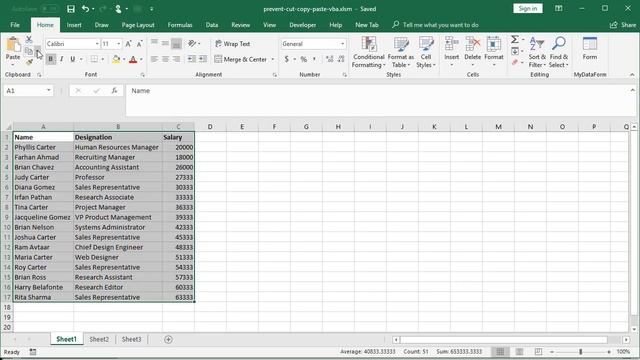Image resolution: width=640 pixels, height=360 pixels.
Task: Open Insert Function fx button
Action: (x=114, y=91)
